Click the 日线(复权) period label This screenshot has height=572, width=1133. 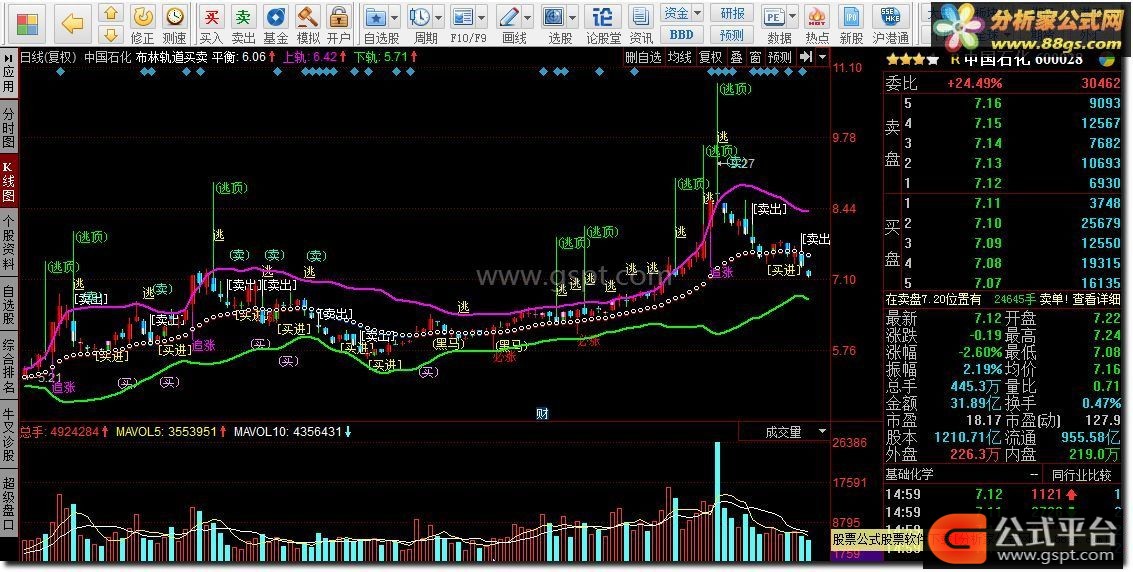click(49, 57)
